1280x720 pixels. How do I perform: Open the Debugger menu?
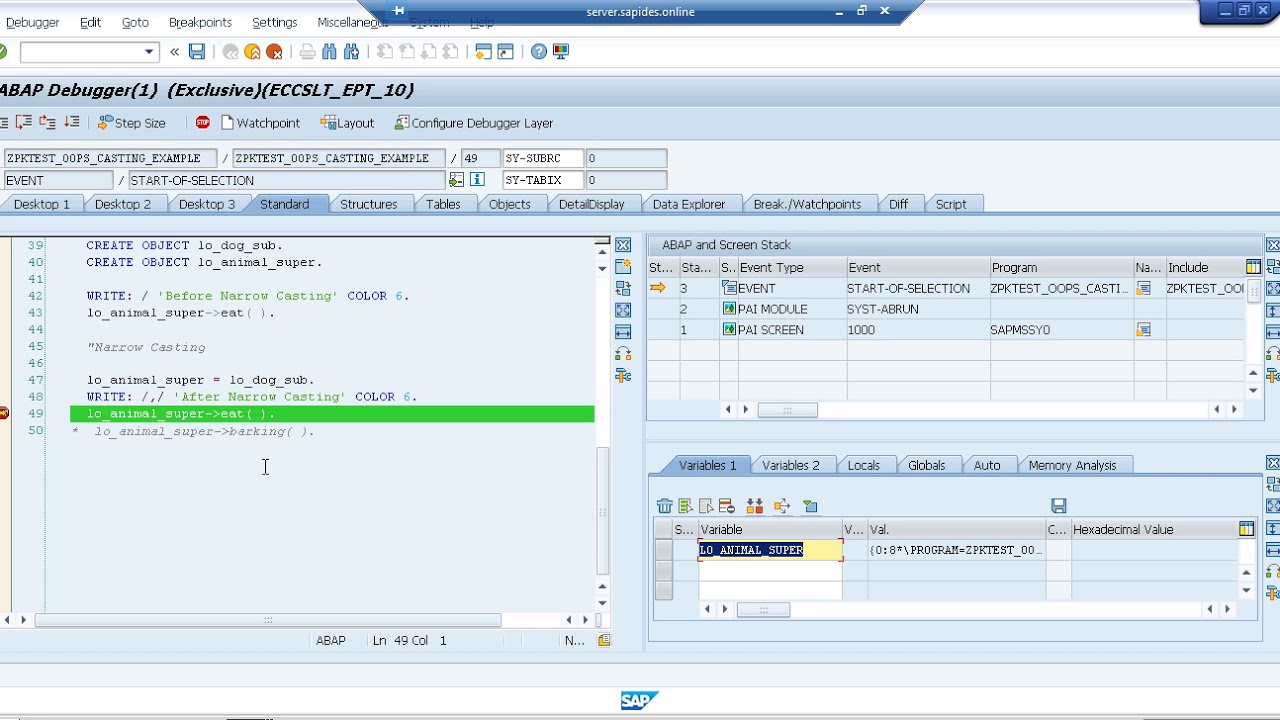coord(32,22)
